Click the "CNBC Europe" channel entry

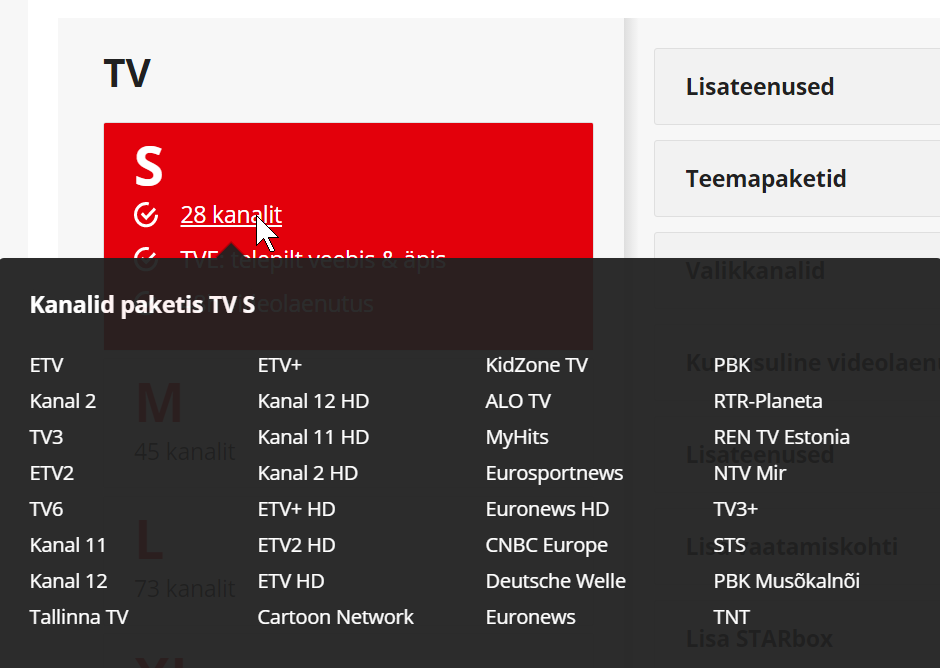(x=547, y=545)
